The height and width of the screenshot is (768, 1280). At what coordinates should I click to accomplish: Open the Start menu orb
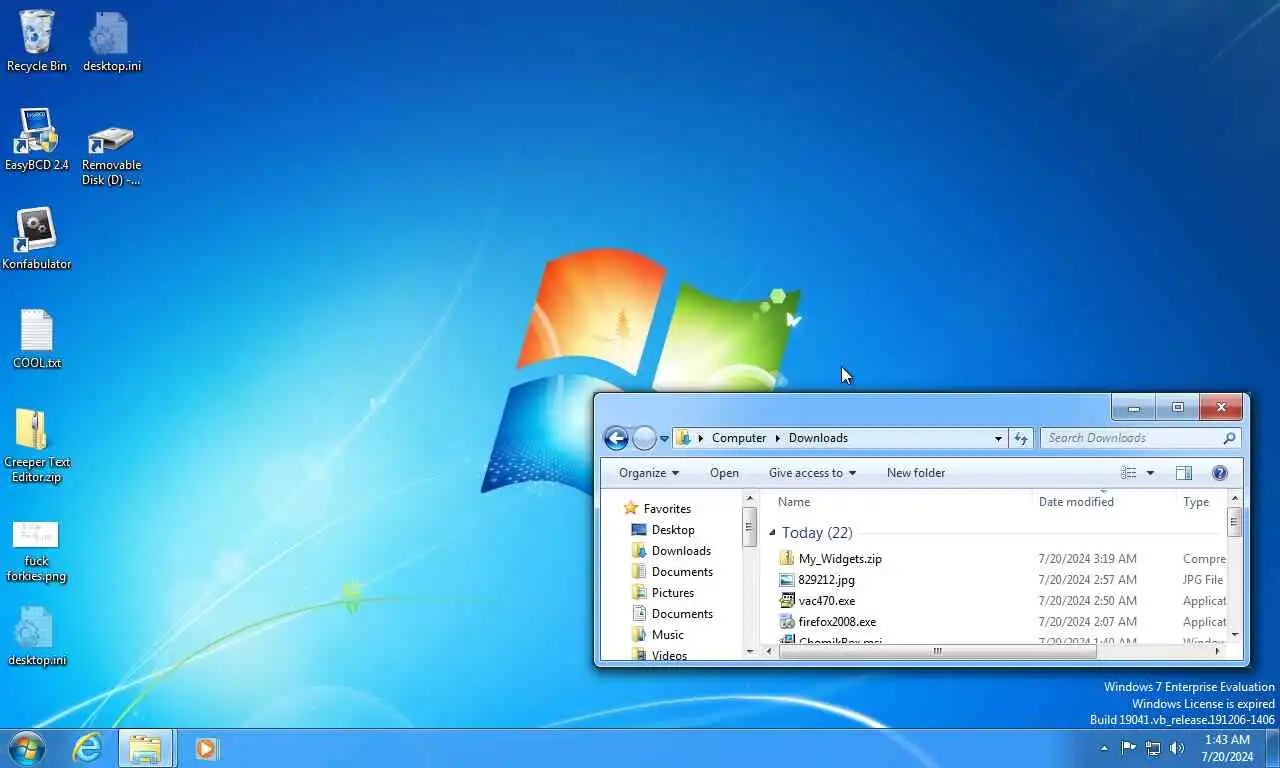(x=27, y=748)
